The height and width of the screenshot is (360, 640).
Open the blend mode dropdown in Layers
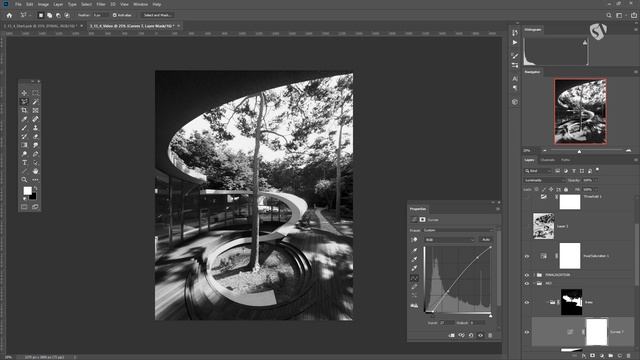[545, 180]
